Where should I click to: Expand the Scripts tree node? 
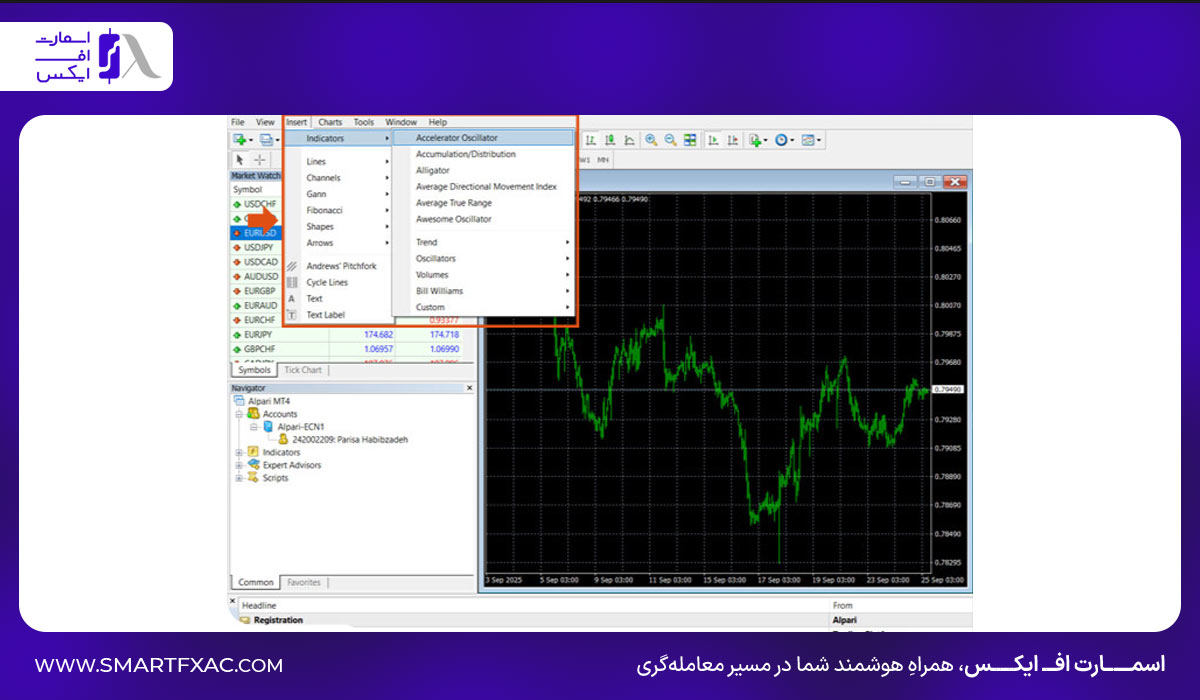pyautogui.click(x=239, y=478)
